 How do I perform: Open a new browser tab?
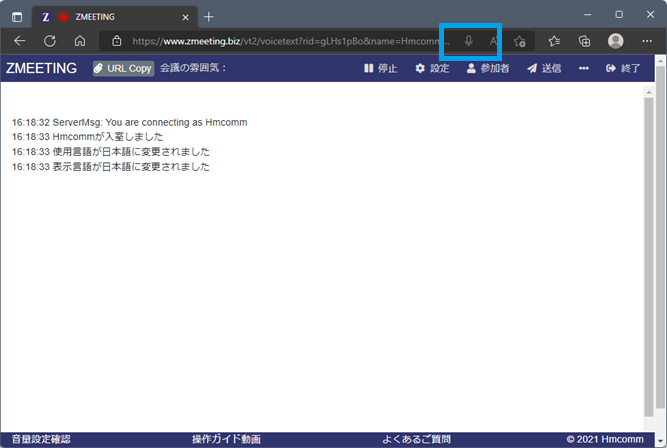pos(209,16)
